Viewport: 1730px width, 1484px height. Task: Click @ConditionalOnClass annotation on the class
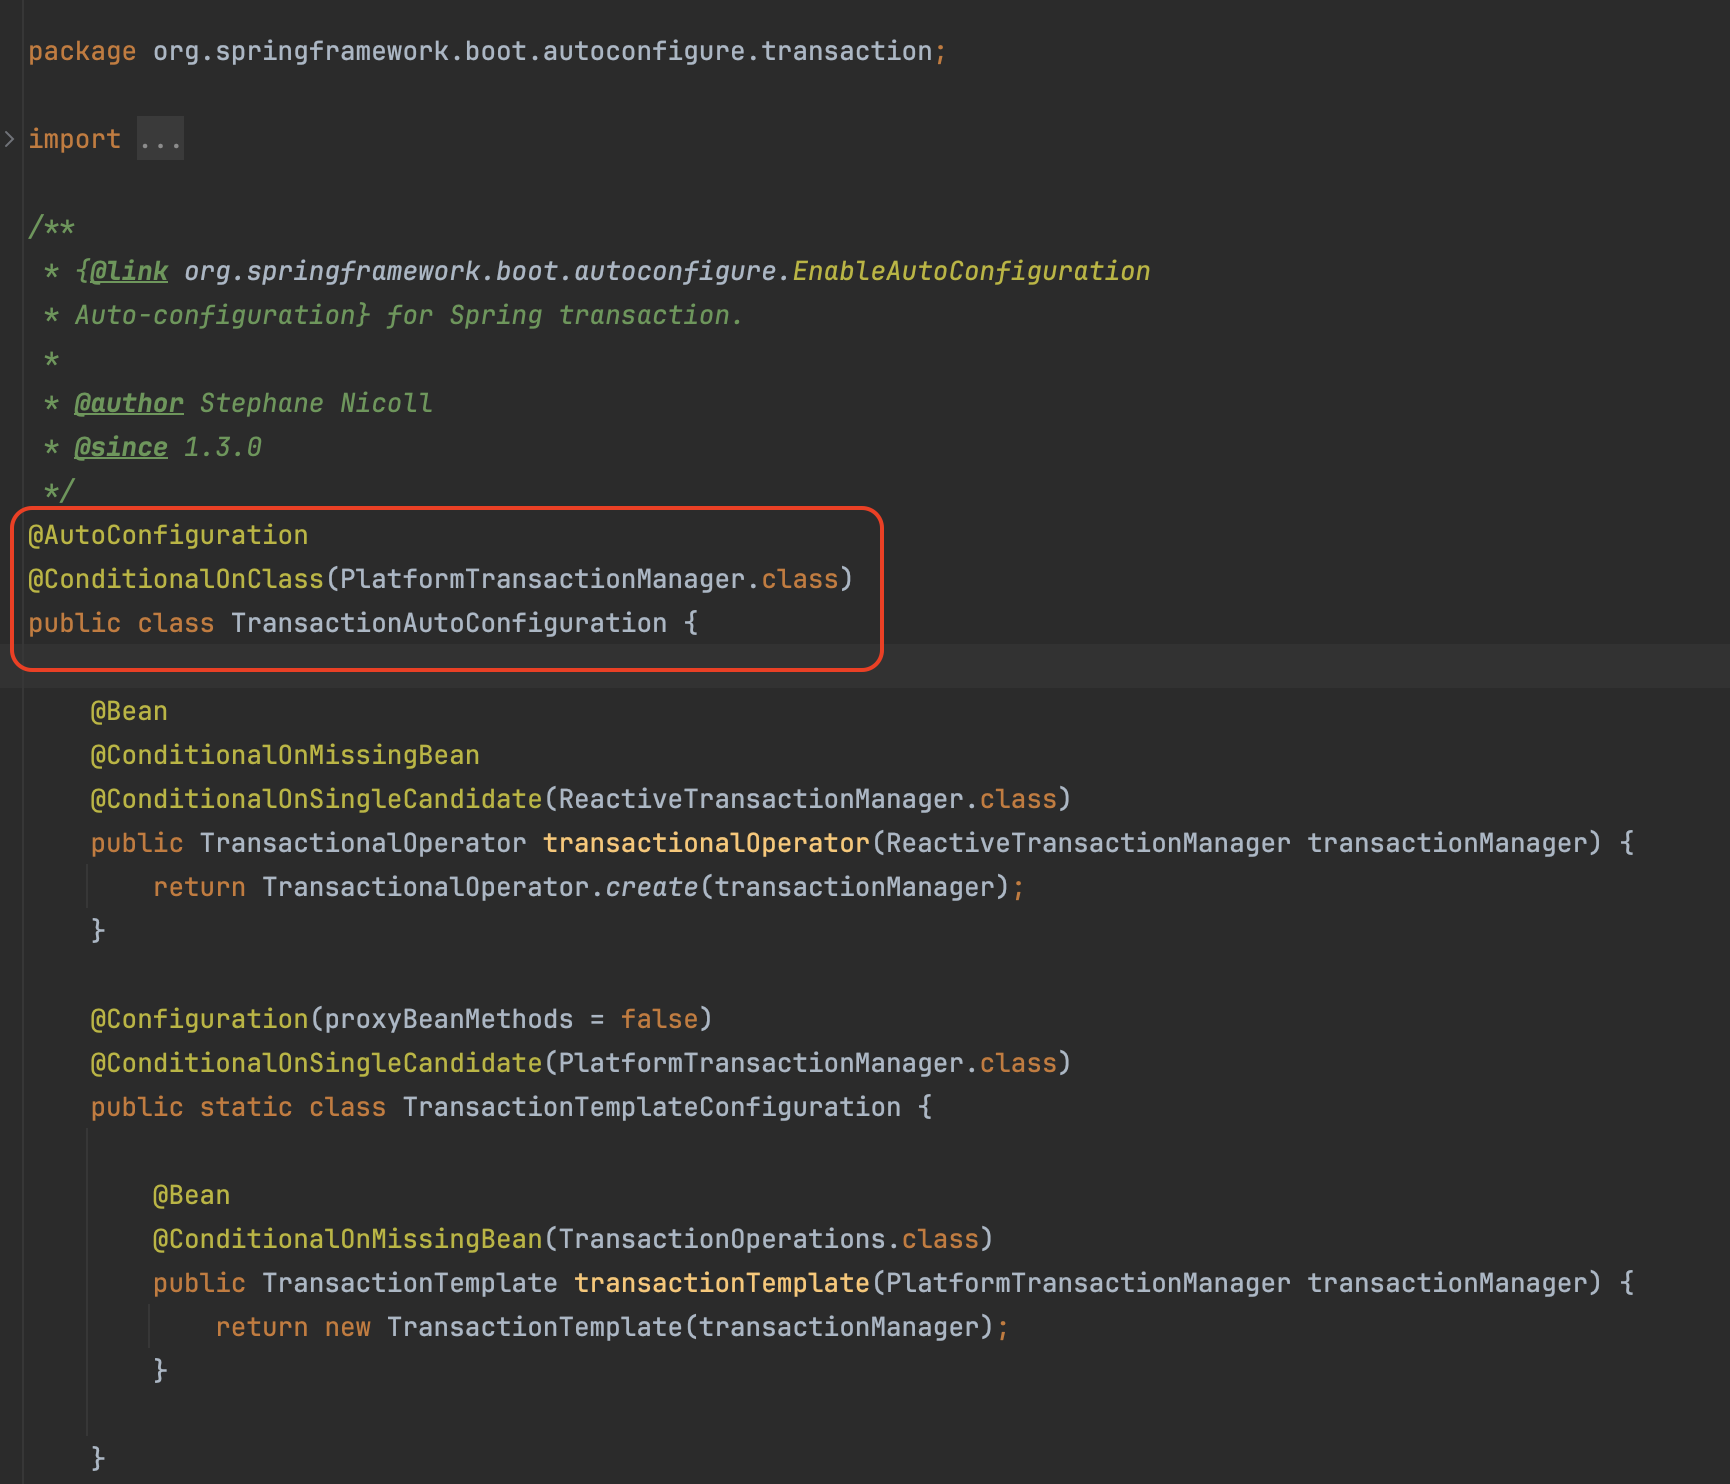(x=176, y=579)
